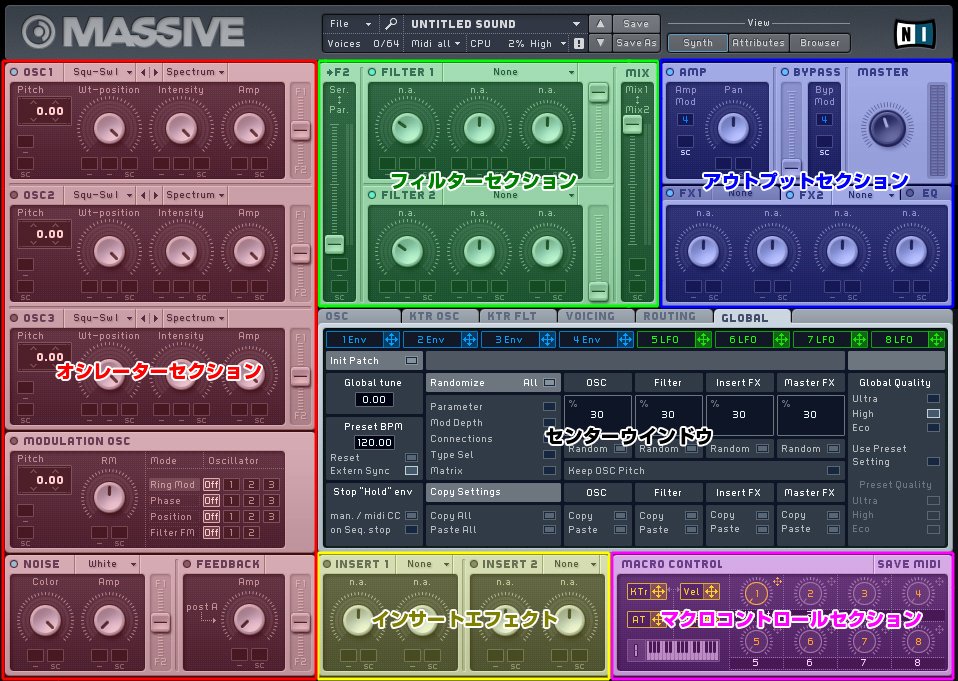Click the OSC1 Pitch value field
The width and height of the screenshot is (958, 681).
[x=44, y=111]
